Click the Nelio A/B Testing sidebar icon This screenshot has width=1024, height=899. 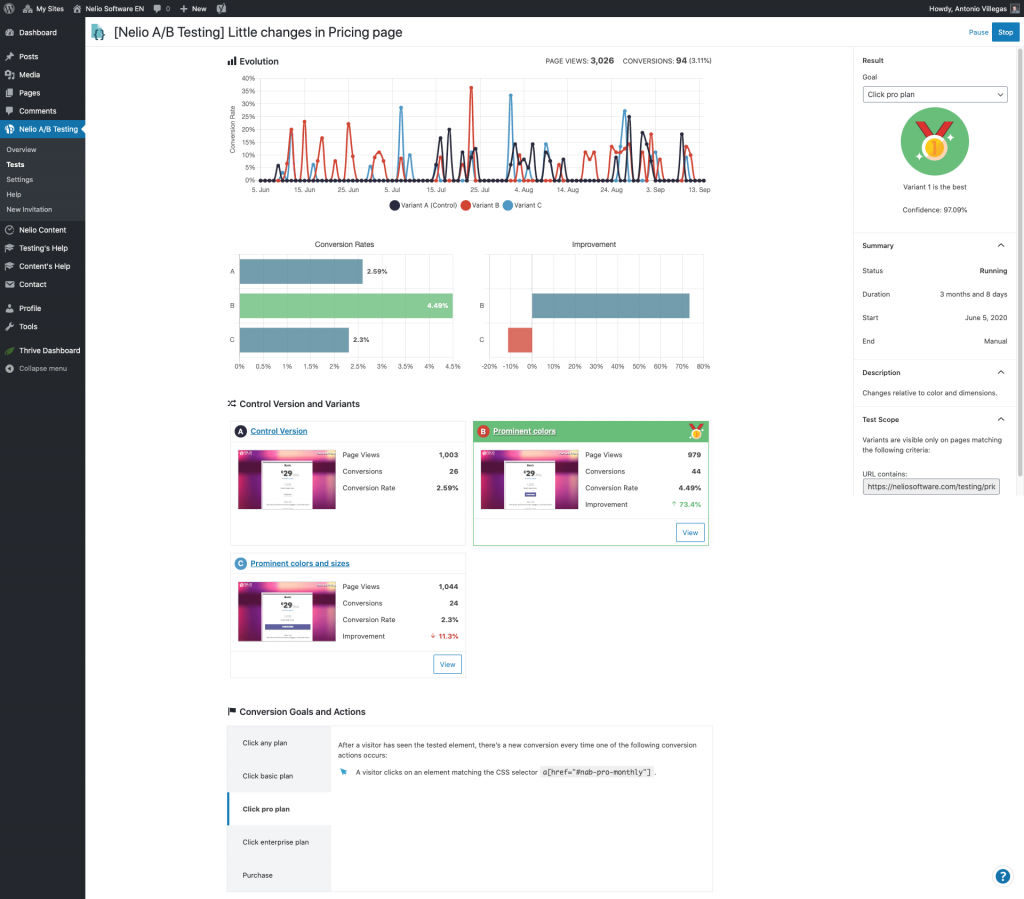point(10,129)
